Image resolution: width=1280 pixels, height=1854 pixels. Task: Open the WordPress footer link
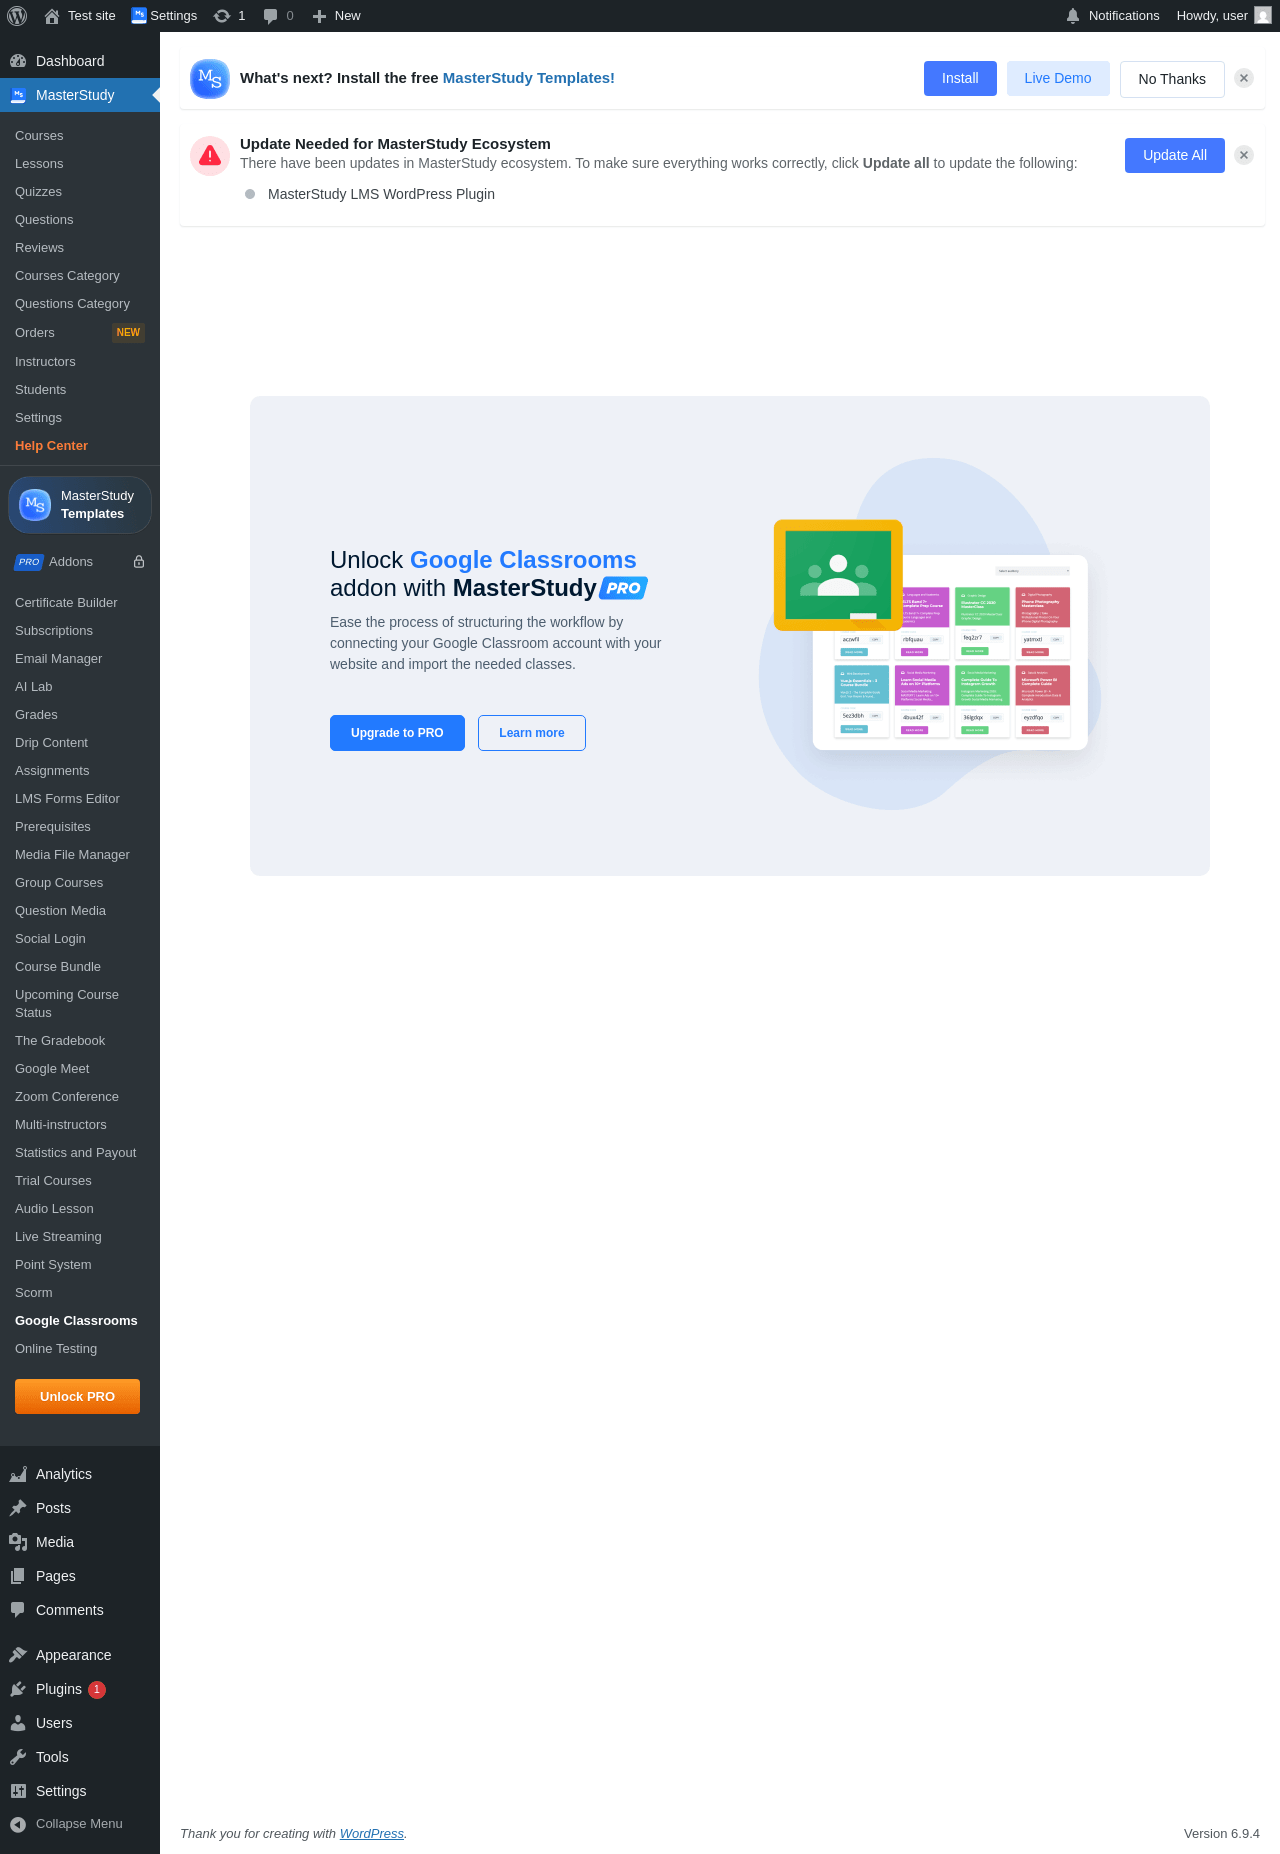pos(372,1833)
